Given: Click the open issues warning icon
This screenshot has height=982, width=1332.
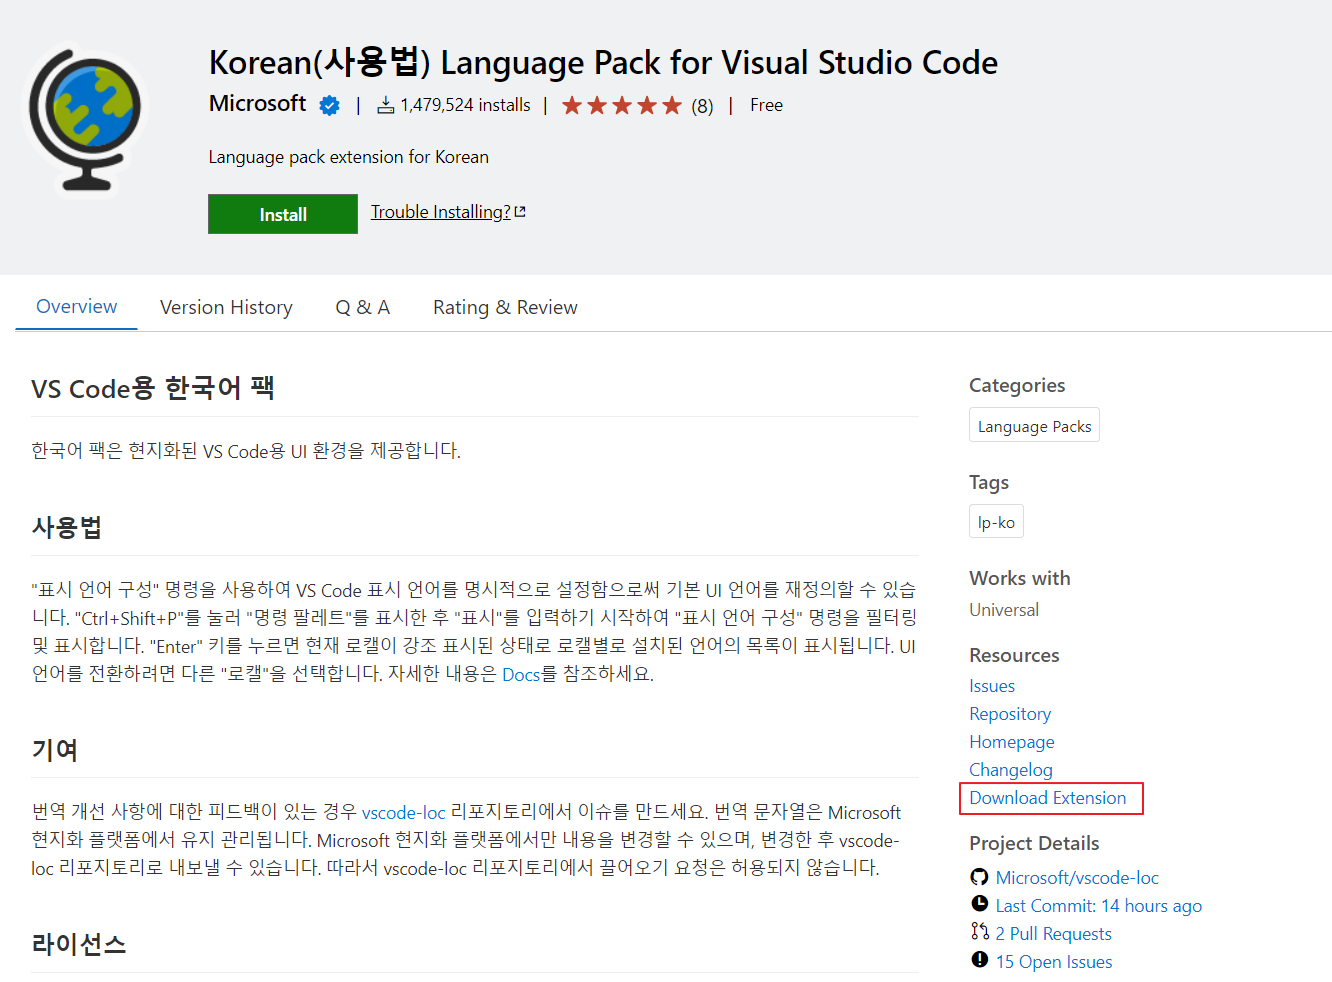Looking at the screenshot, I should point(979,960).
